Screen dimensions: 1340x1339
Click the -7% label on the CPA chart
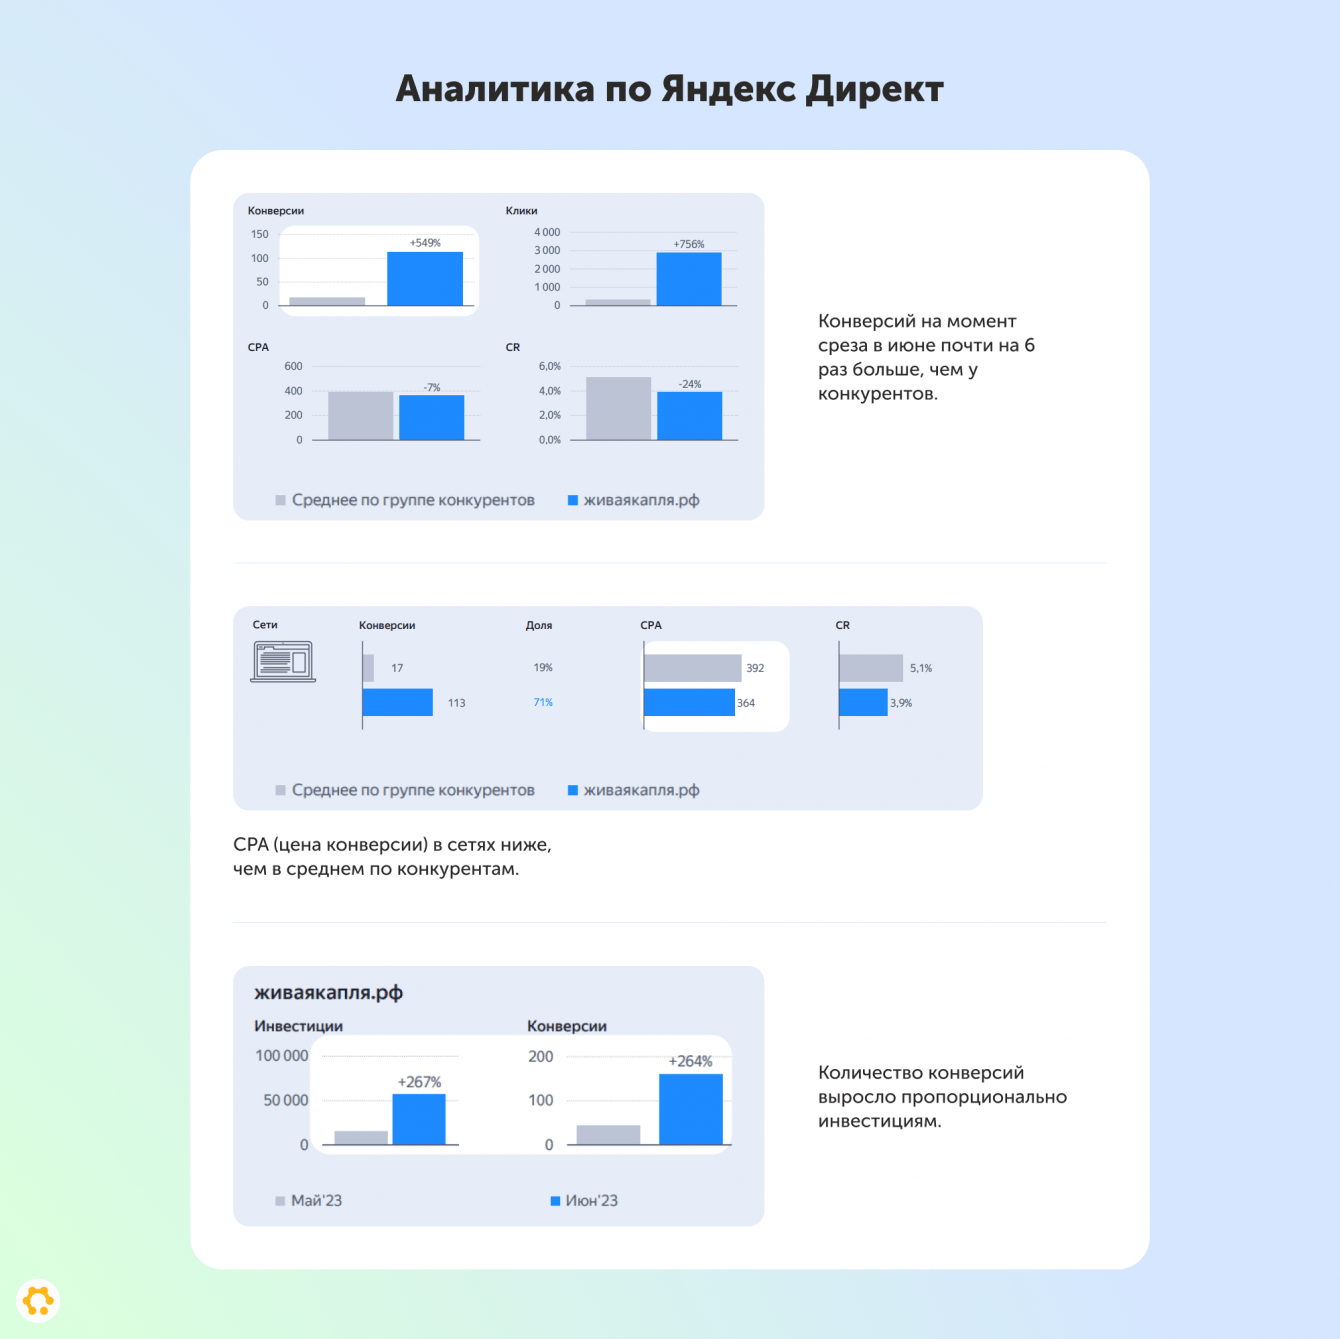pos(432,388)
